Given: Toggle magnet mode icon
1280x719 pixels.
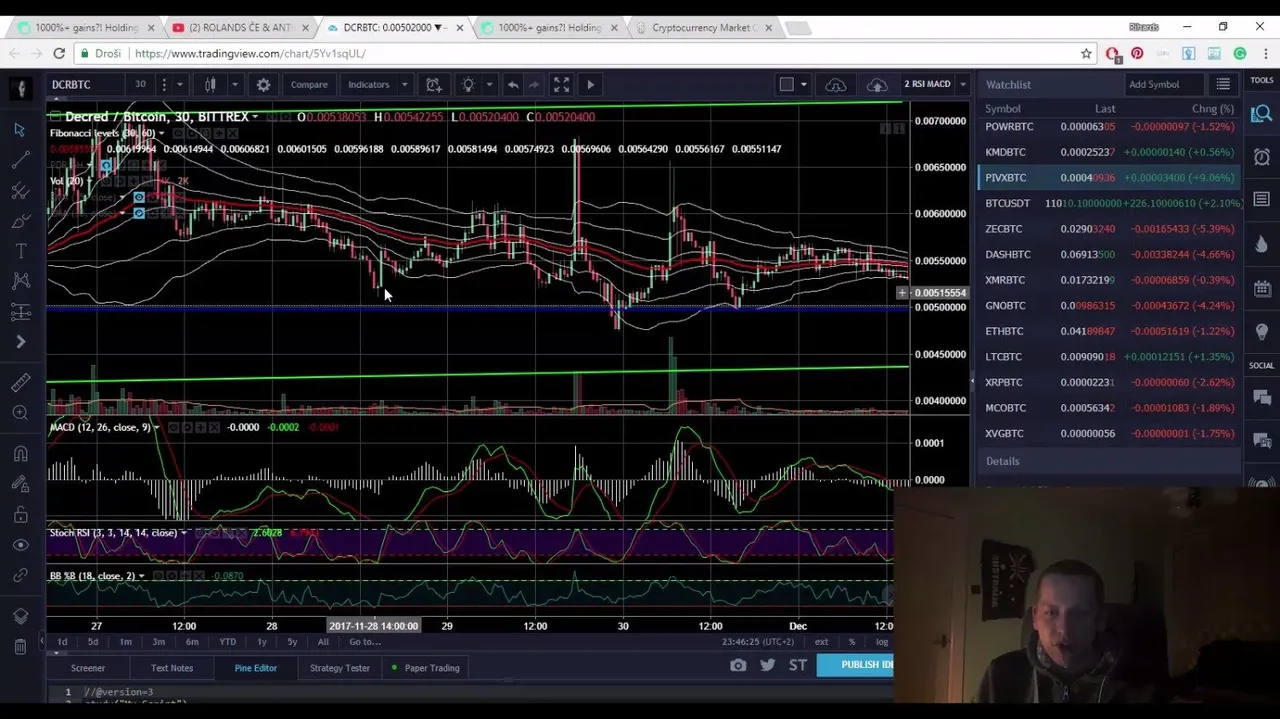Looking at the screenshot, I should point(20,453).
